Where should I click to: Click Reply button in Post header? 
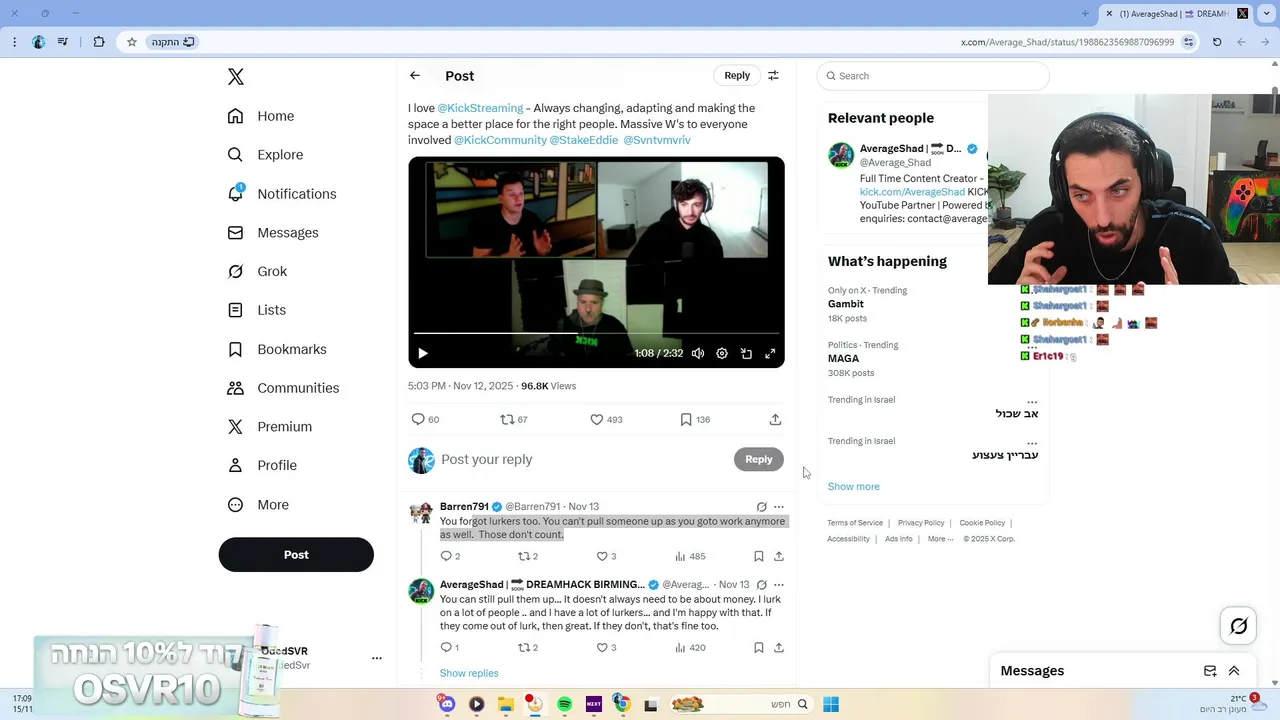737,76
